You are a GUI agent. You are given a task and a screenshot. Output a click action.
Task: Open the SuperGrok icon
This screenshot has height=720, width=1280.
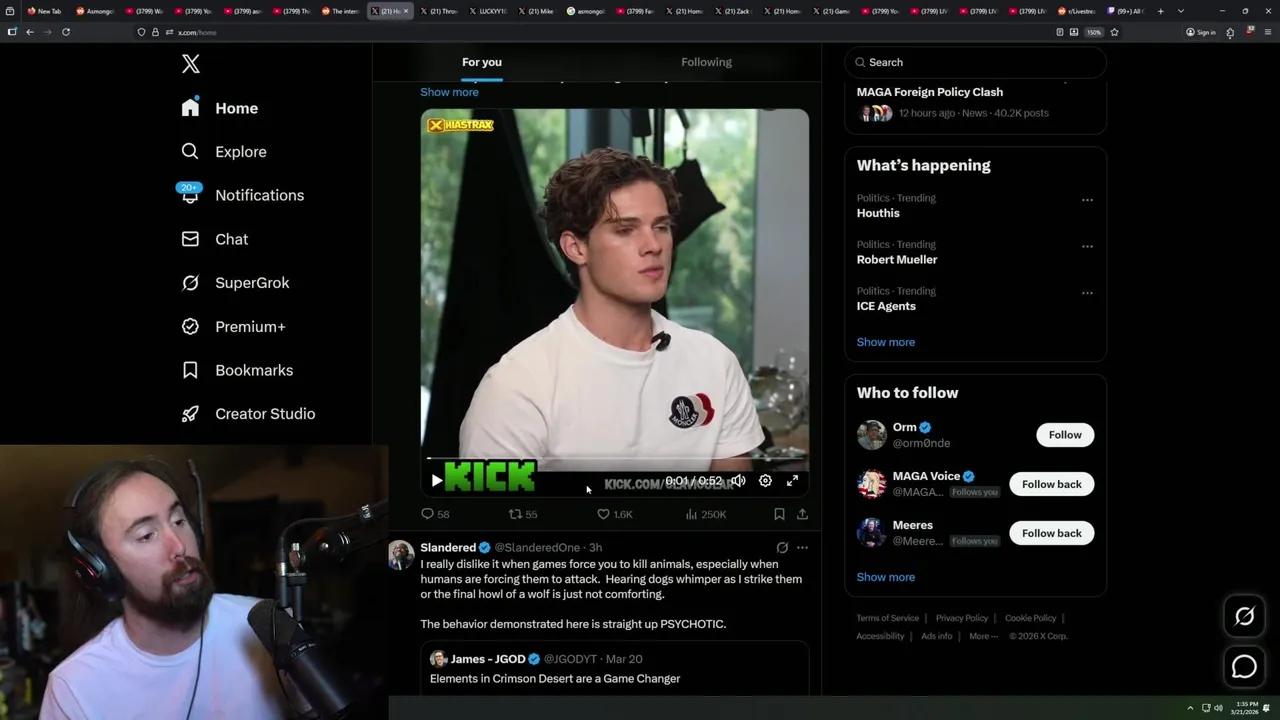click(190, 282)
